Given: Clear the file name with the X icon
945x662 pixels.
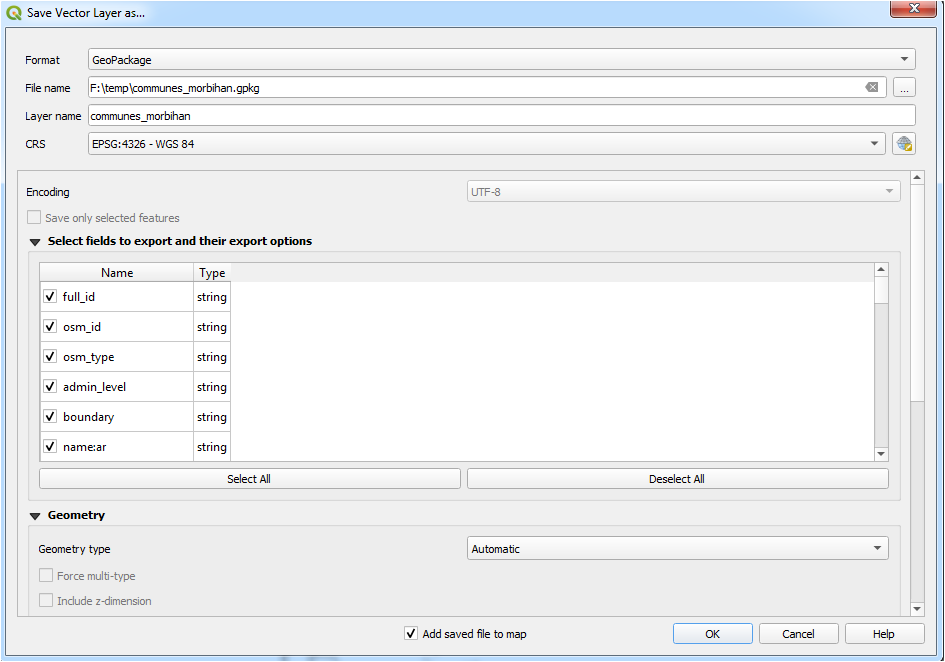Looking at the screenshot, I should tap(872, 88).
